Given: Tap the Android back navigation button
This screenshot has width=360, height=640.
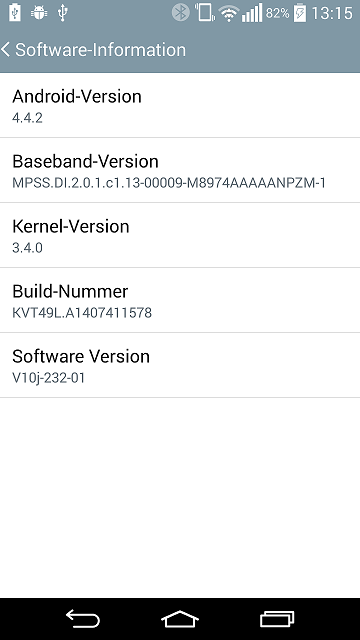Looking at the screenshot, I should point(83,619).
